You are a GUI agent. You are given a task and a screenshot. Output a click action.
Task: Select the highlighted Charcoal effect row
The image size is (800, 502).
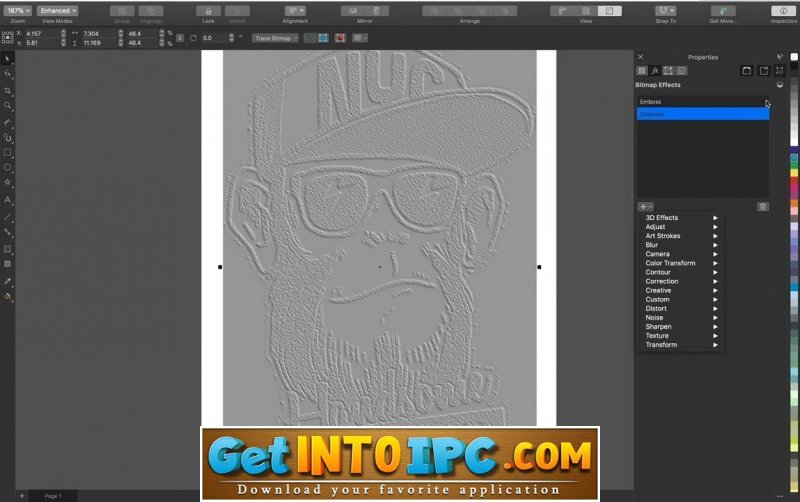[x=703, y=114]
